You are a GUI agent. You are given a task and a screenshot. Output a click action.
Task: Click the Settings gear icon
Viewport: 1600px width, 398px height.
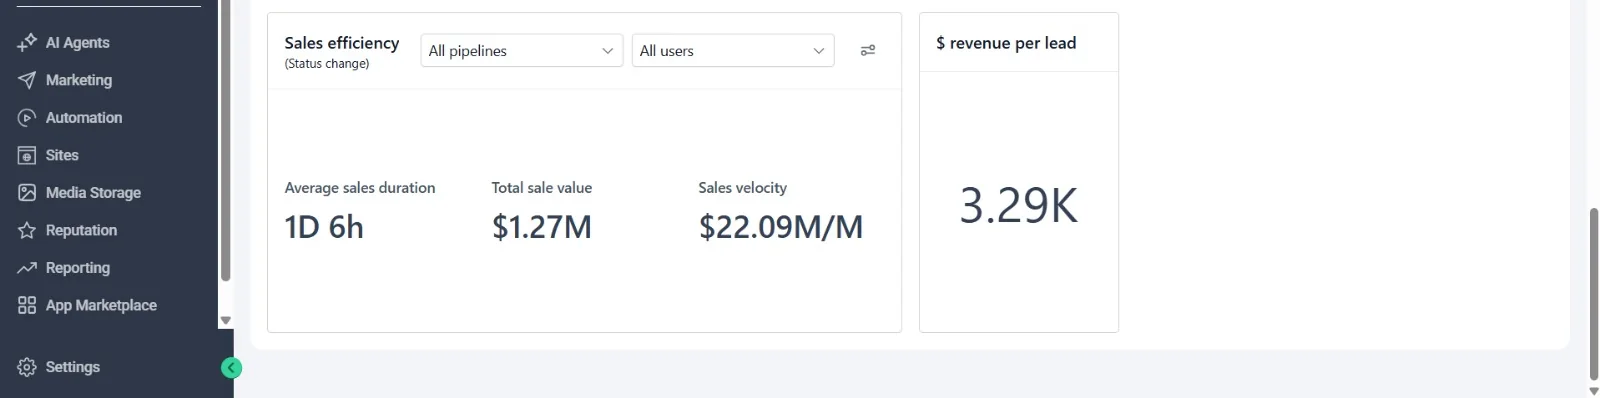click(x=27, y=367)
